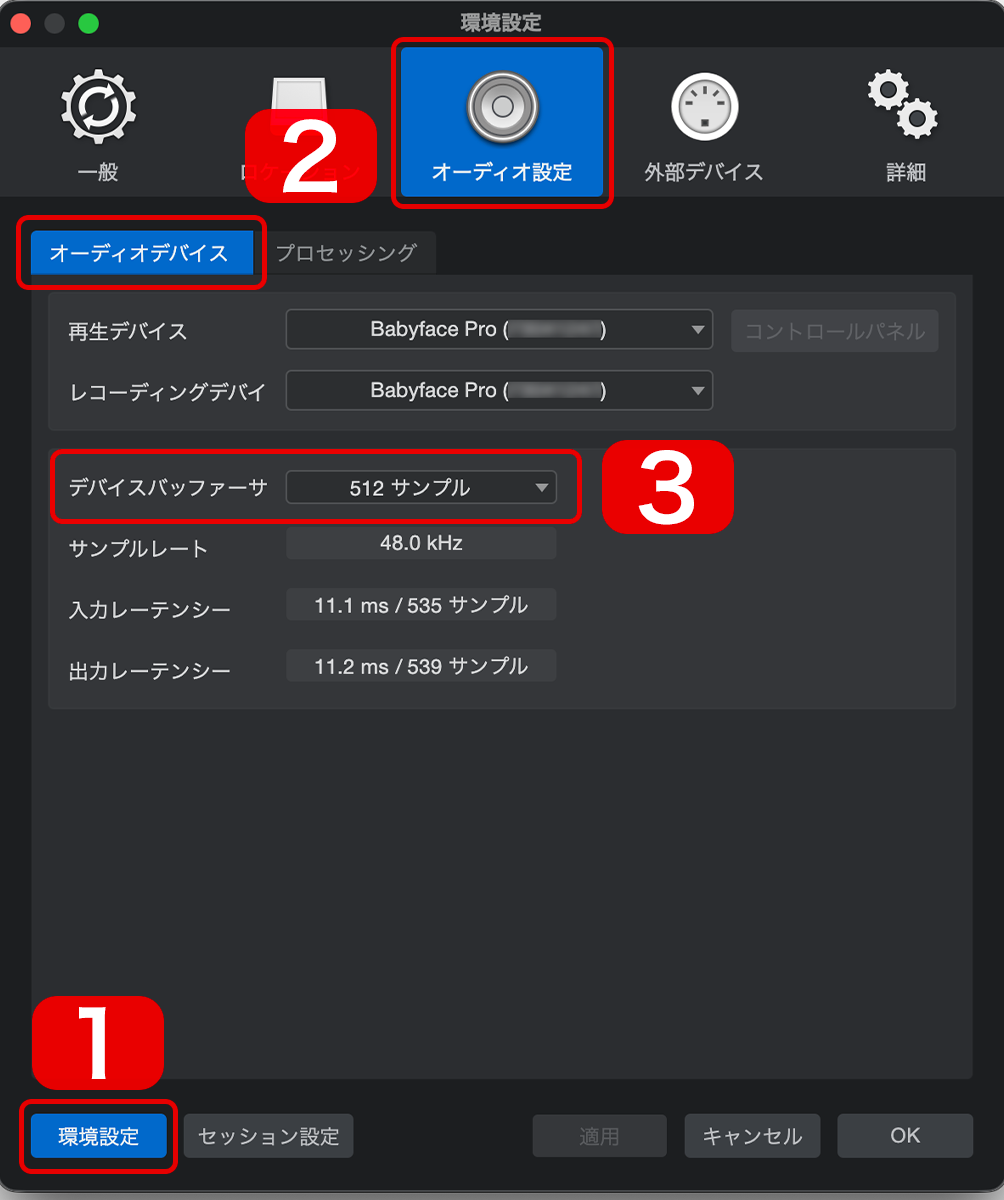Screen dimensions: 1004x1200
Task: Open the コントロールパネル button
Action: (x=835, y=331)
